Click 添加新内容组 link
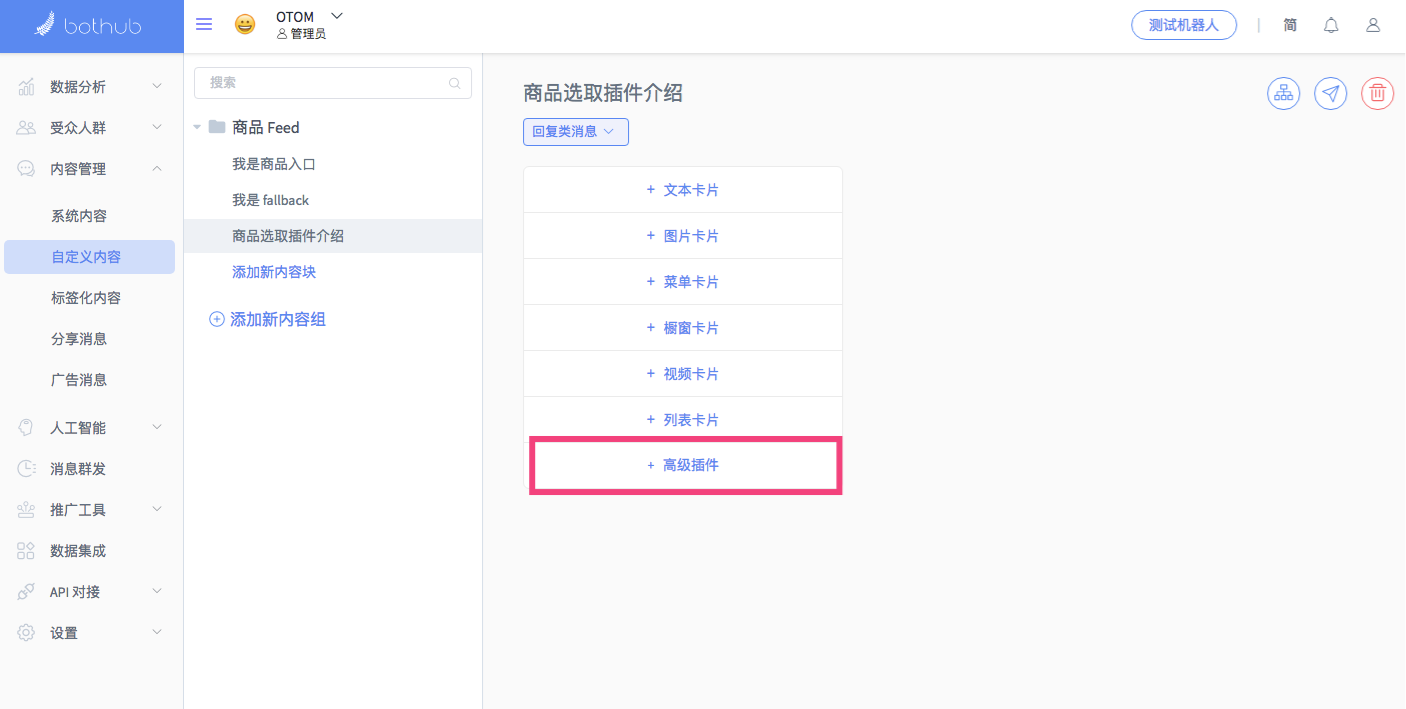Viewport: 1406px width, 709px height. tap(278, 320)
